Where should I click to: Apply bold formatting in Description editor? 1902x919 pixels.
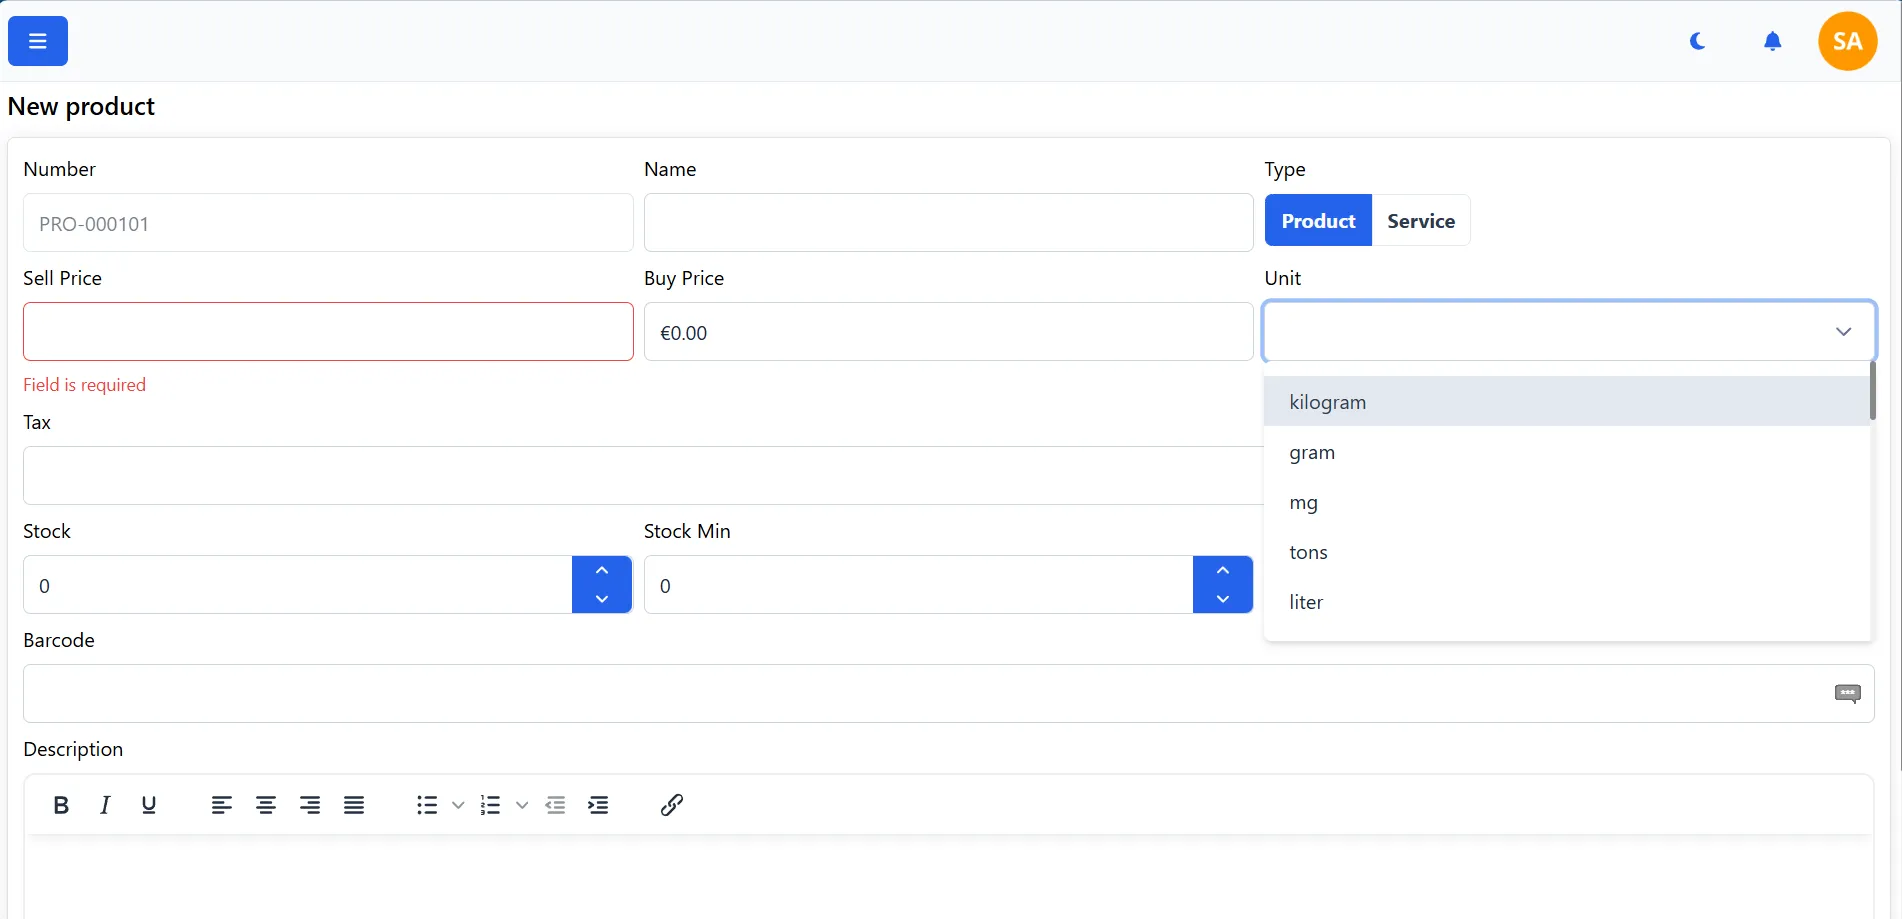tap(61, 805)
